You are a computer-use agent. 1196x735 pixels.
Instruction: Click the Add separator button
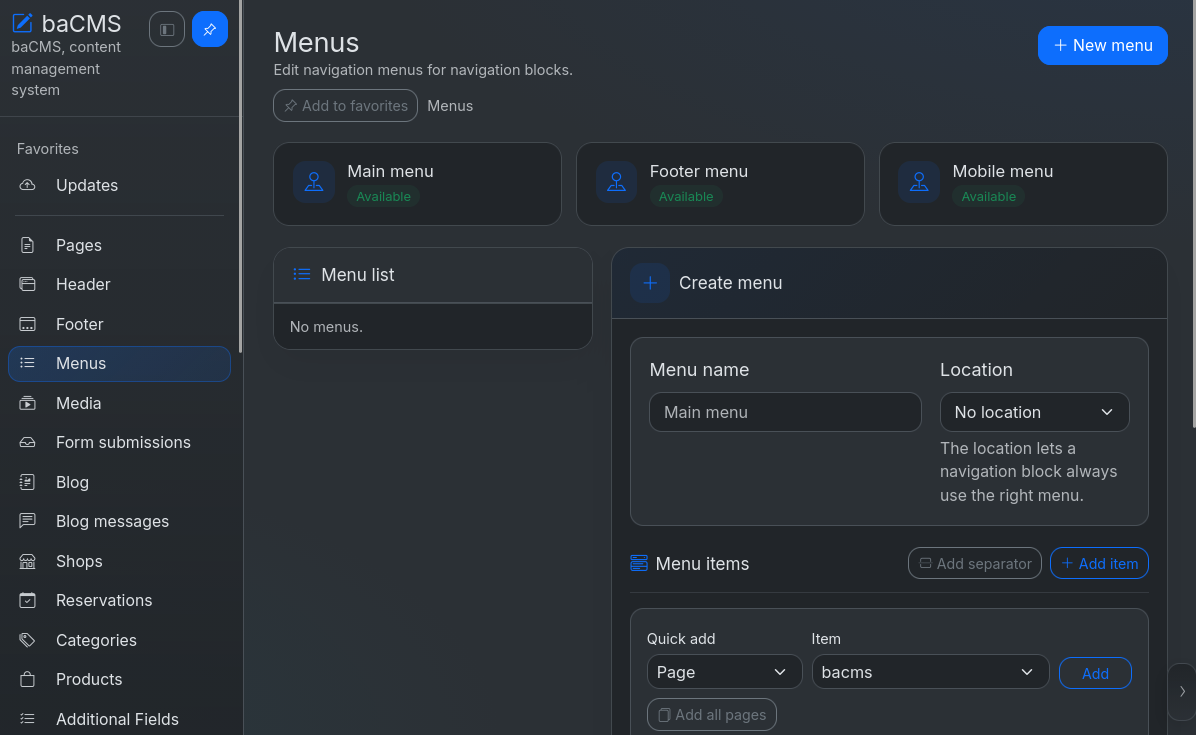(x=975, y=563)
